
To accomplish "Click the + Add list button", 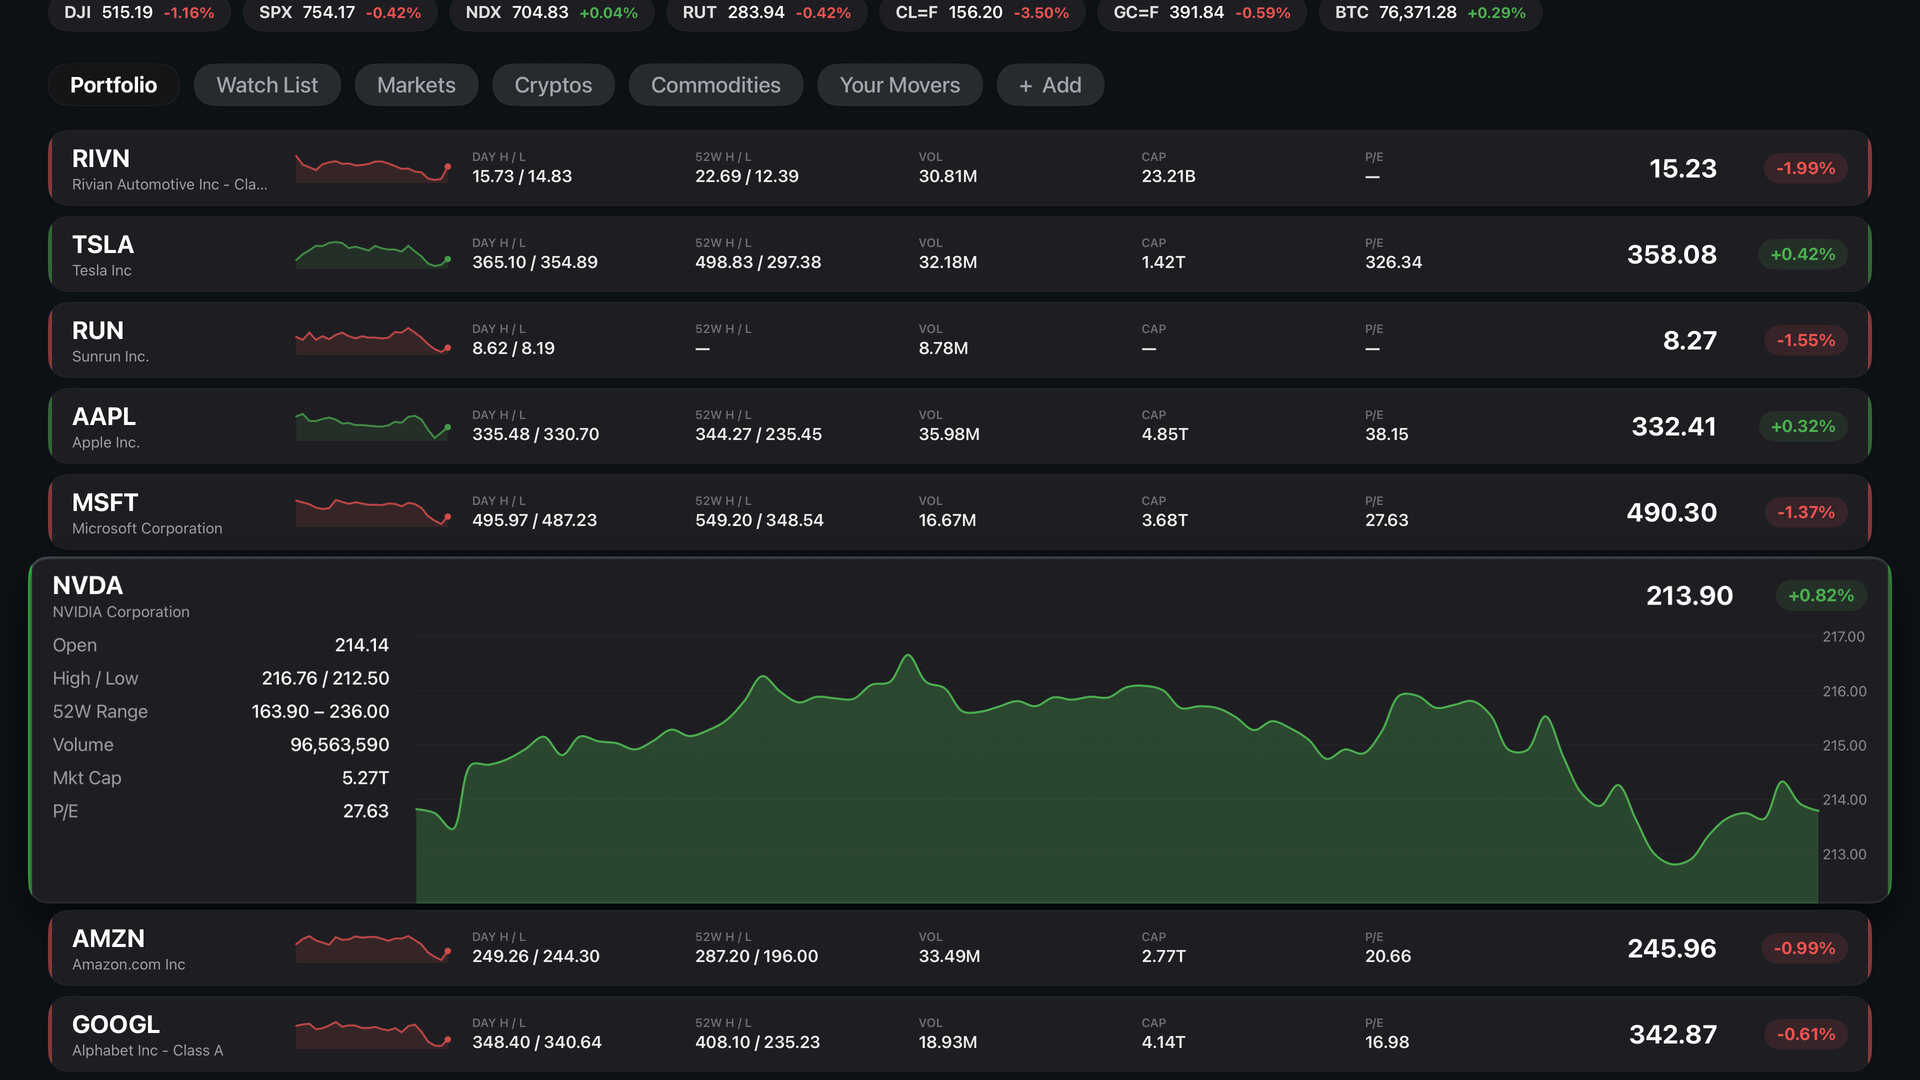I will [x=1050, y=85].
